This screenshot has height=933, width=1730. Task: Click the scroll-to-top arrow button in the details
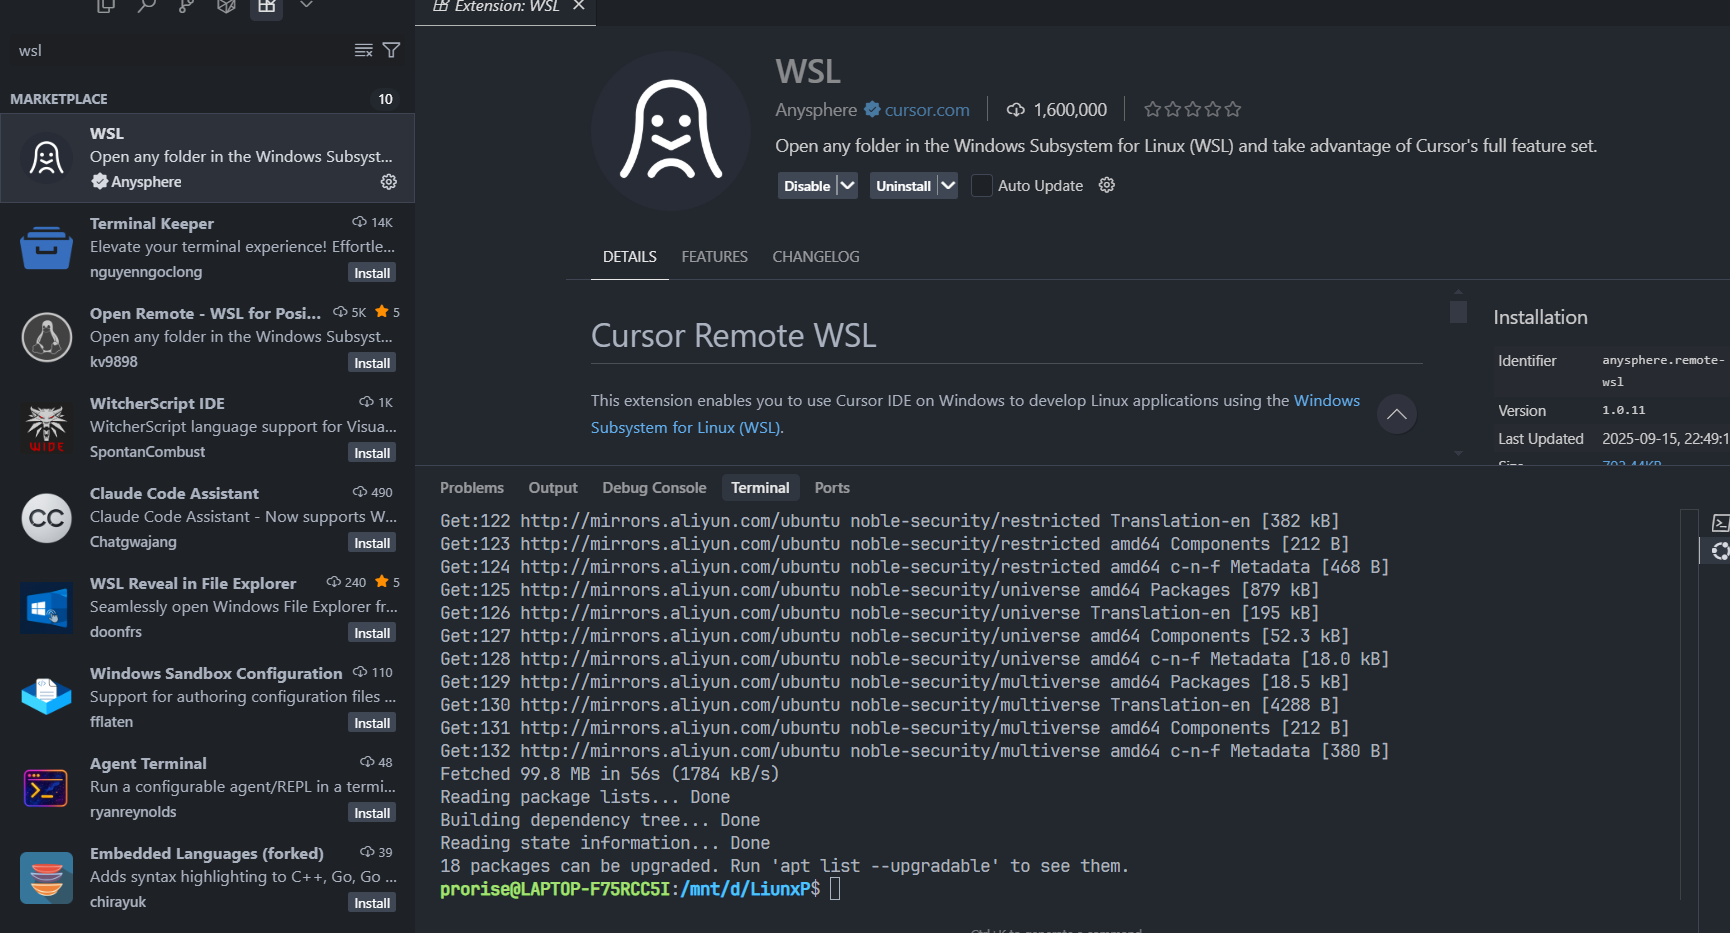(1396, 414)
